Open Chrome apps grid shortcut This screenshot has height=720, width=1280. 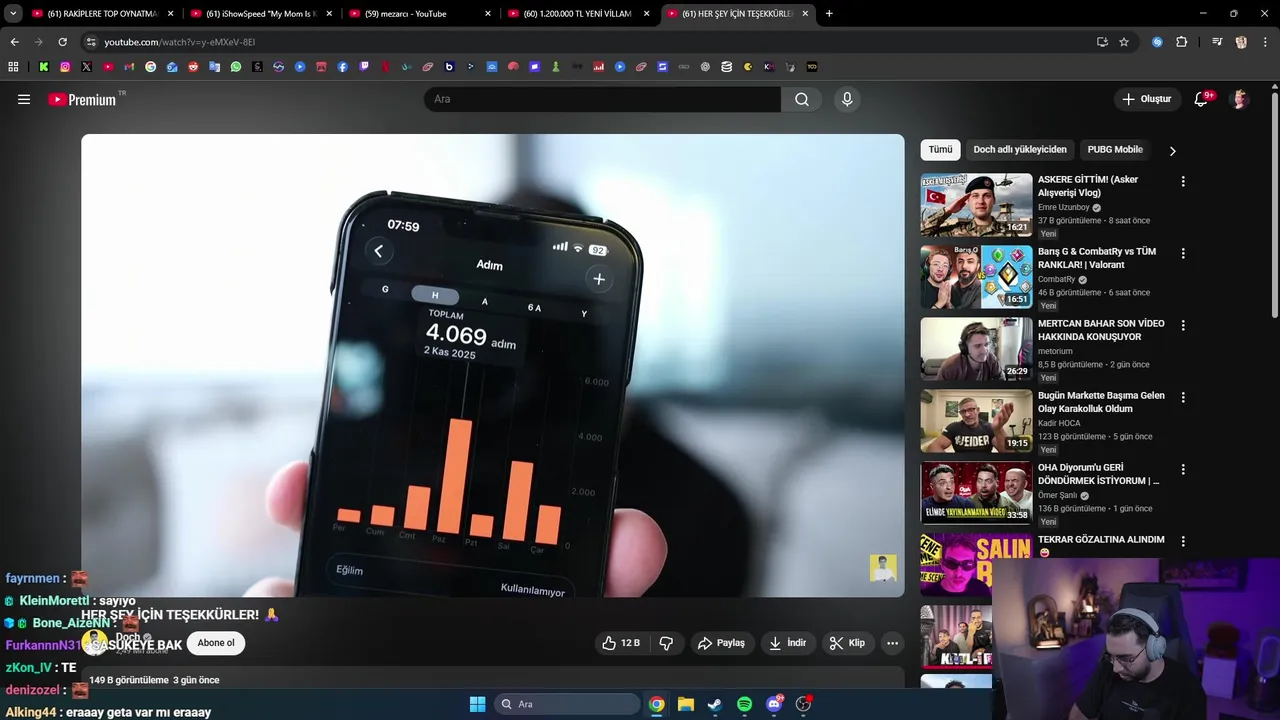point(13,67)
